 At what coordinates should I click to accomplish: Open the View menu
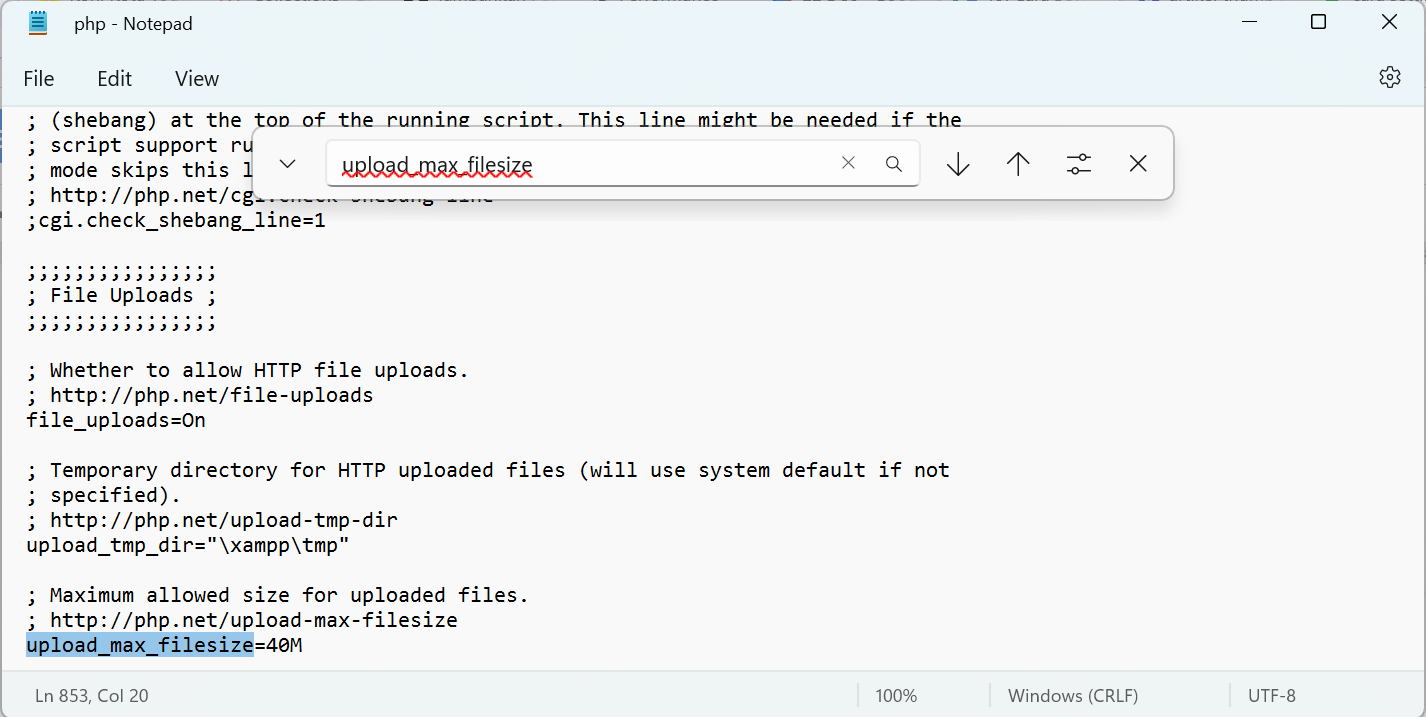point(197,78)
